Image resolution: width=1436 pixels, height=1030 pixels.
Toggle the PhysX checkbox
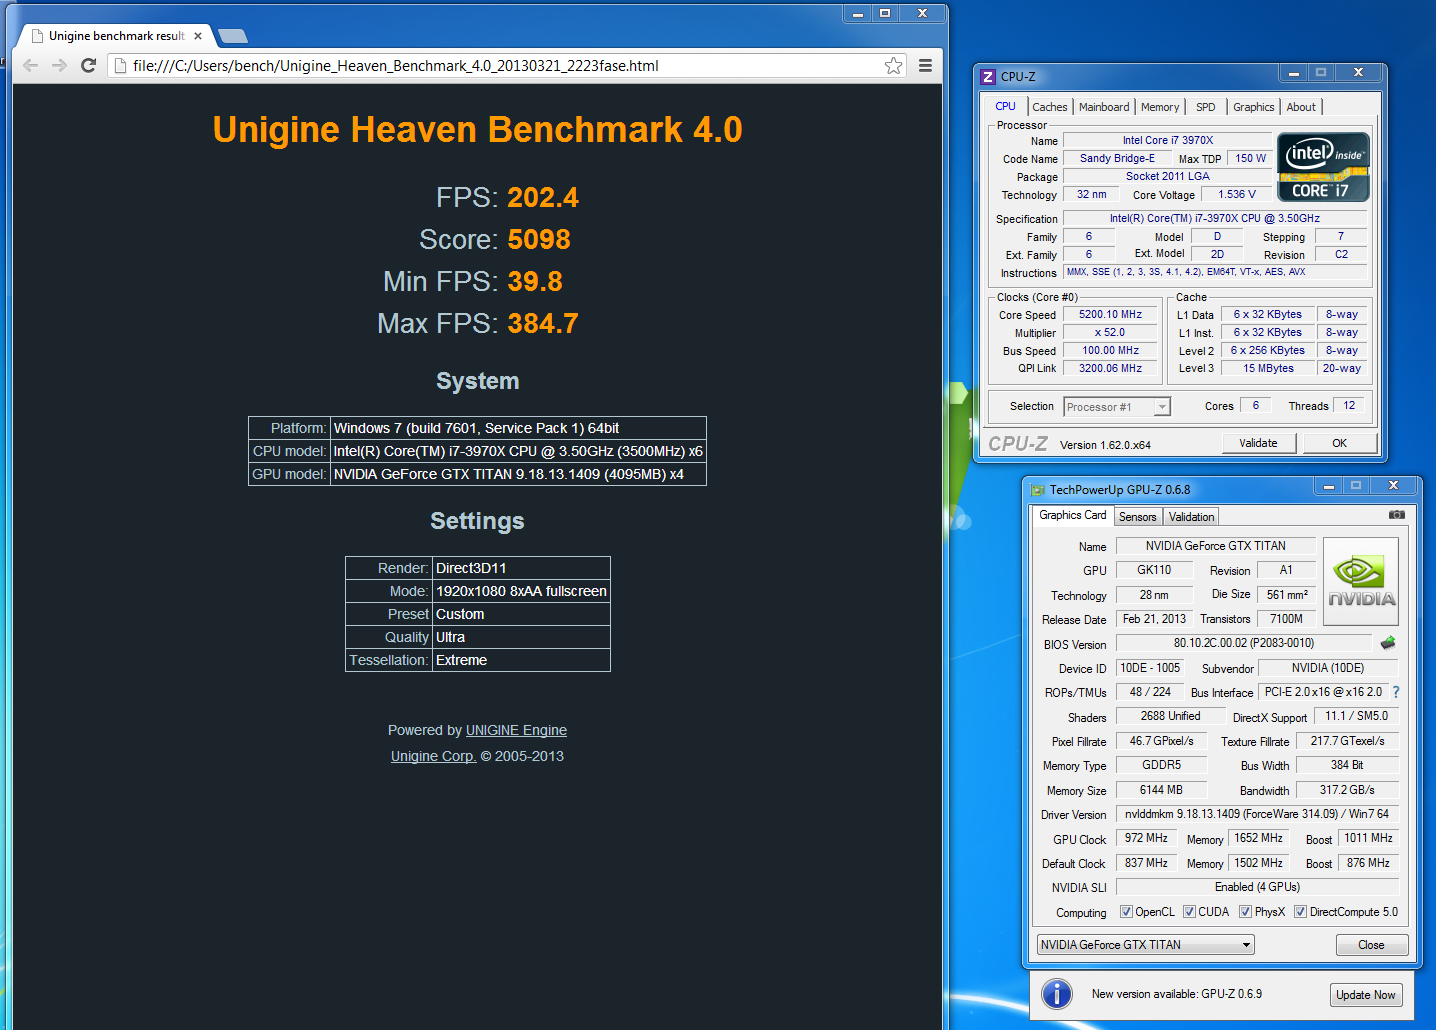1245,912
